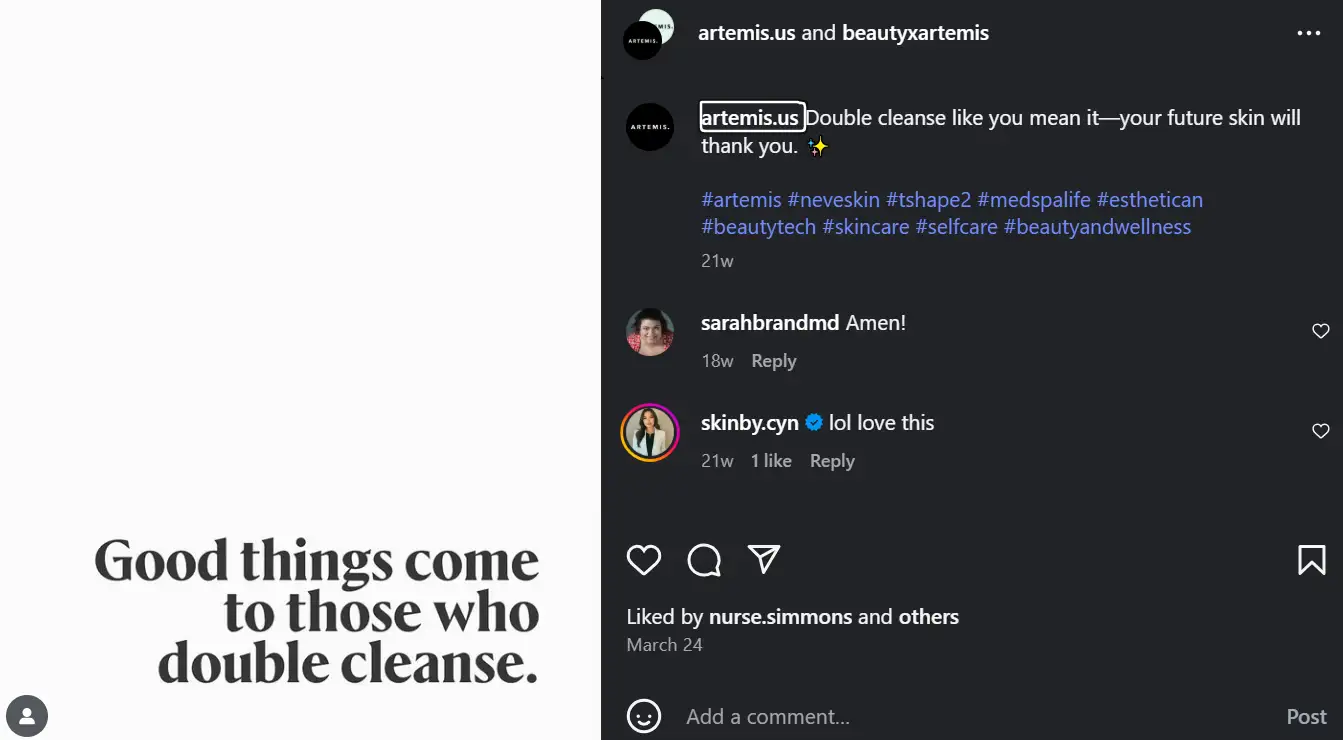Viewport: 1343px width, 740px height.
Task: Open skinby.cyn's profile avatar
Action: point(650,431)
